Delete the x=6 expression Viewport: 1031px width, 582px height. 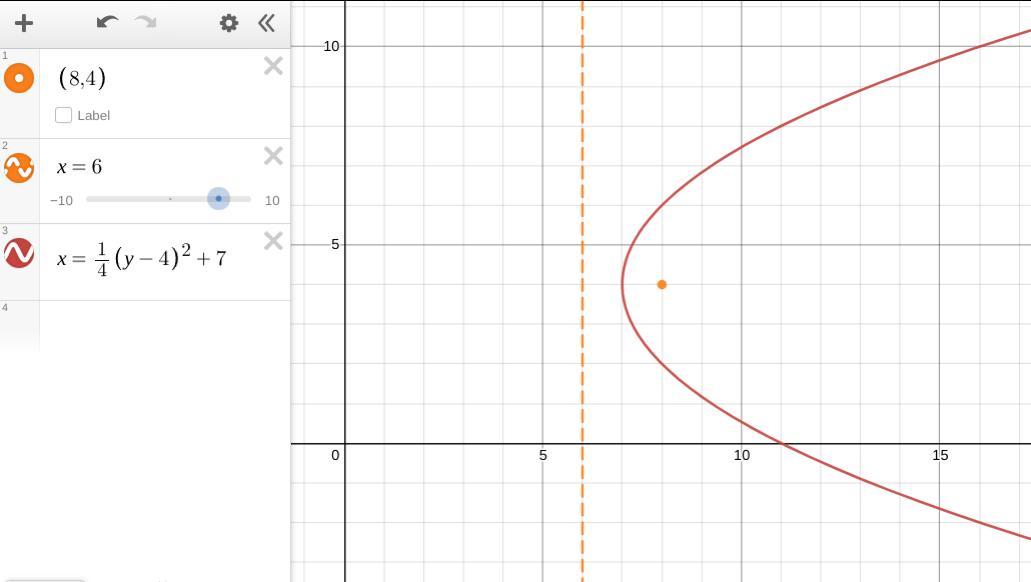click(x=274, y=156)
